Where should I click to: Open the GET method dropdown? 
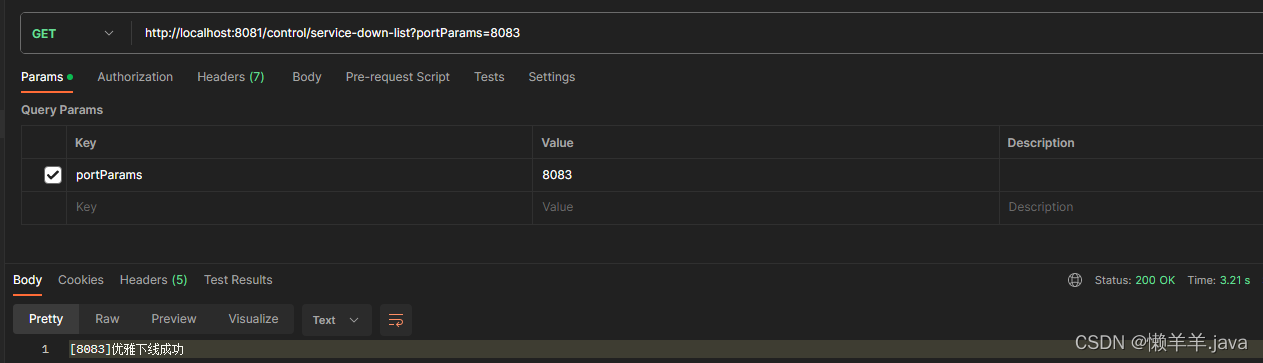point(75,33)
